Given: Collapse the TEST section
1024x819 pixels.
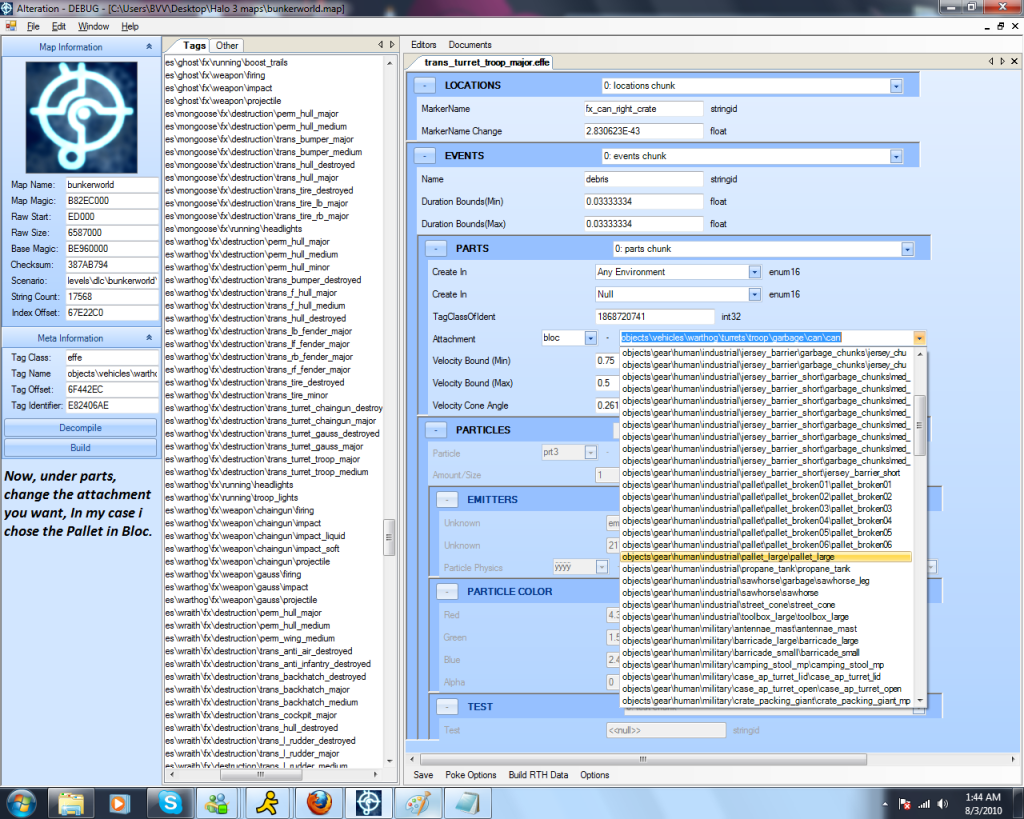Looking at the screenshot, I should [x=447, y=707].
